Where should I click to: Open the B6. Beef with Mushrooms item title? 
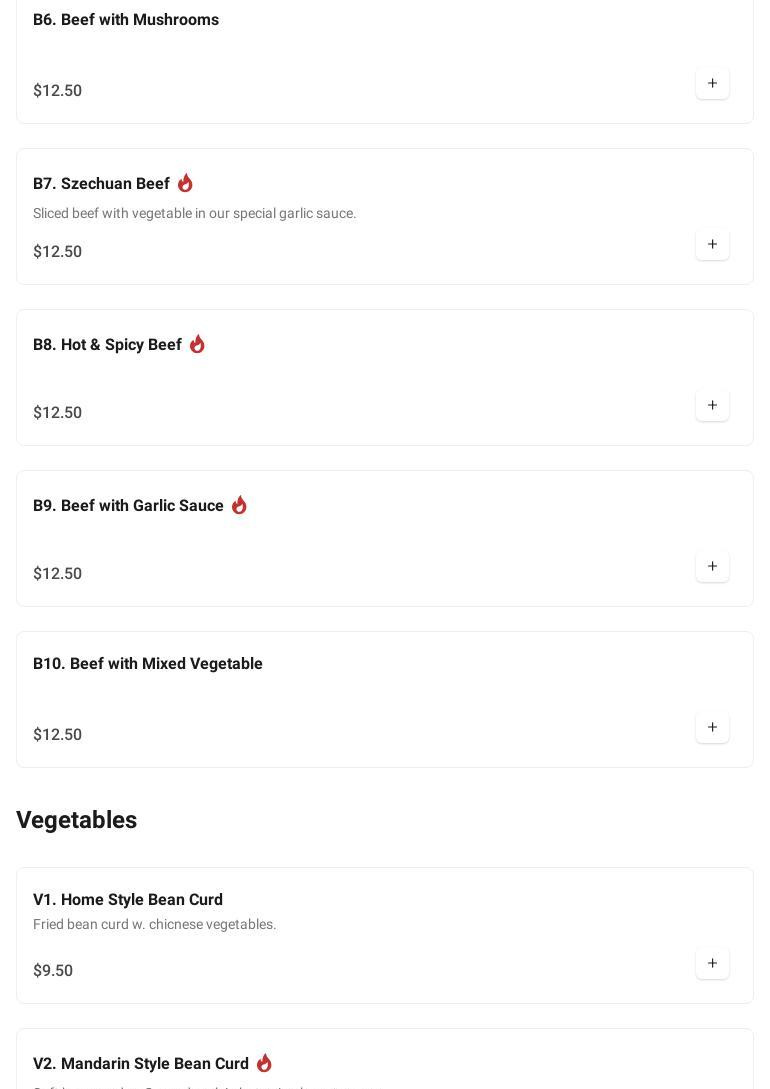126,20
